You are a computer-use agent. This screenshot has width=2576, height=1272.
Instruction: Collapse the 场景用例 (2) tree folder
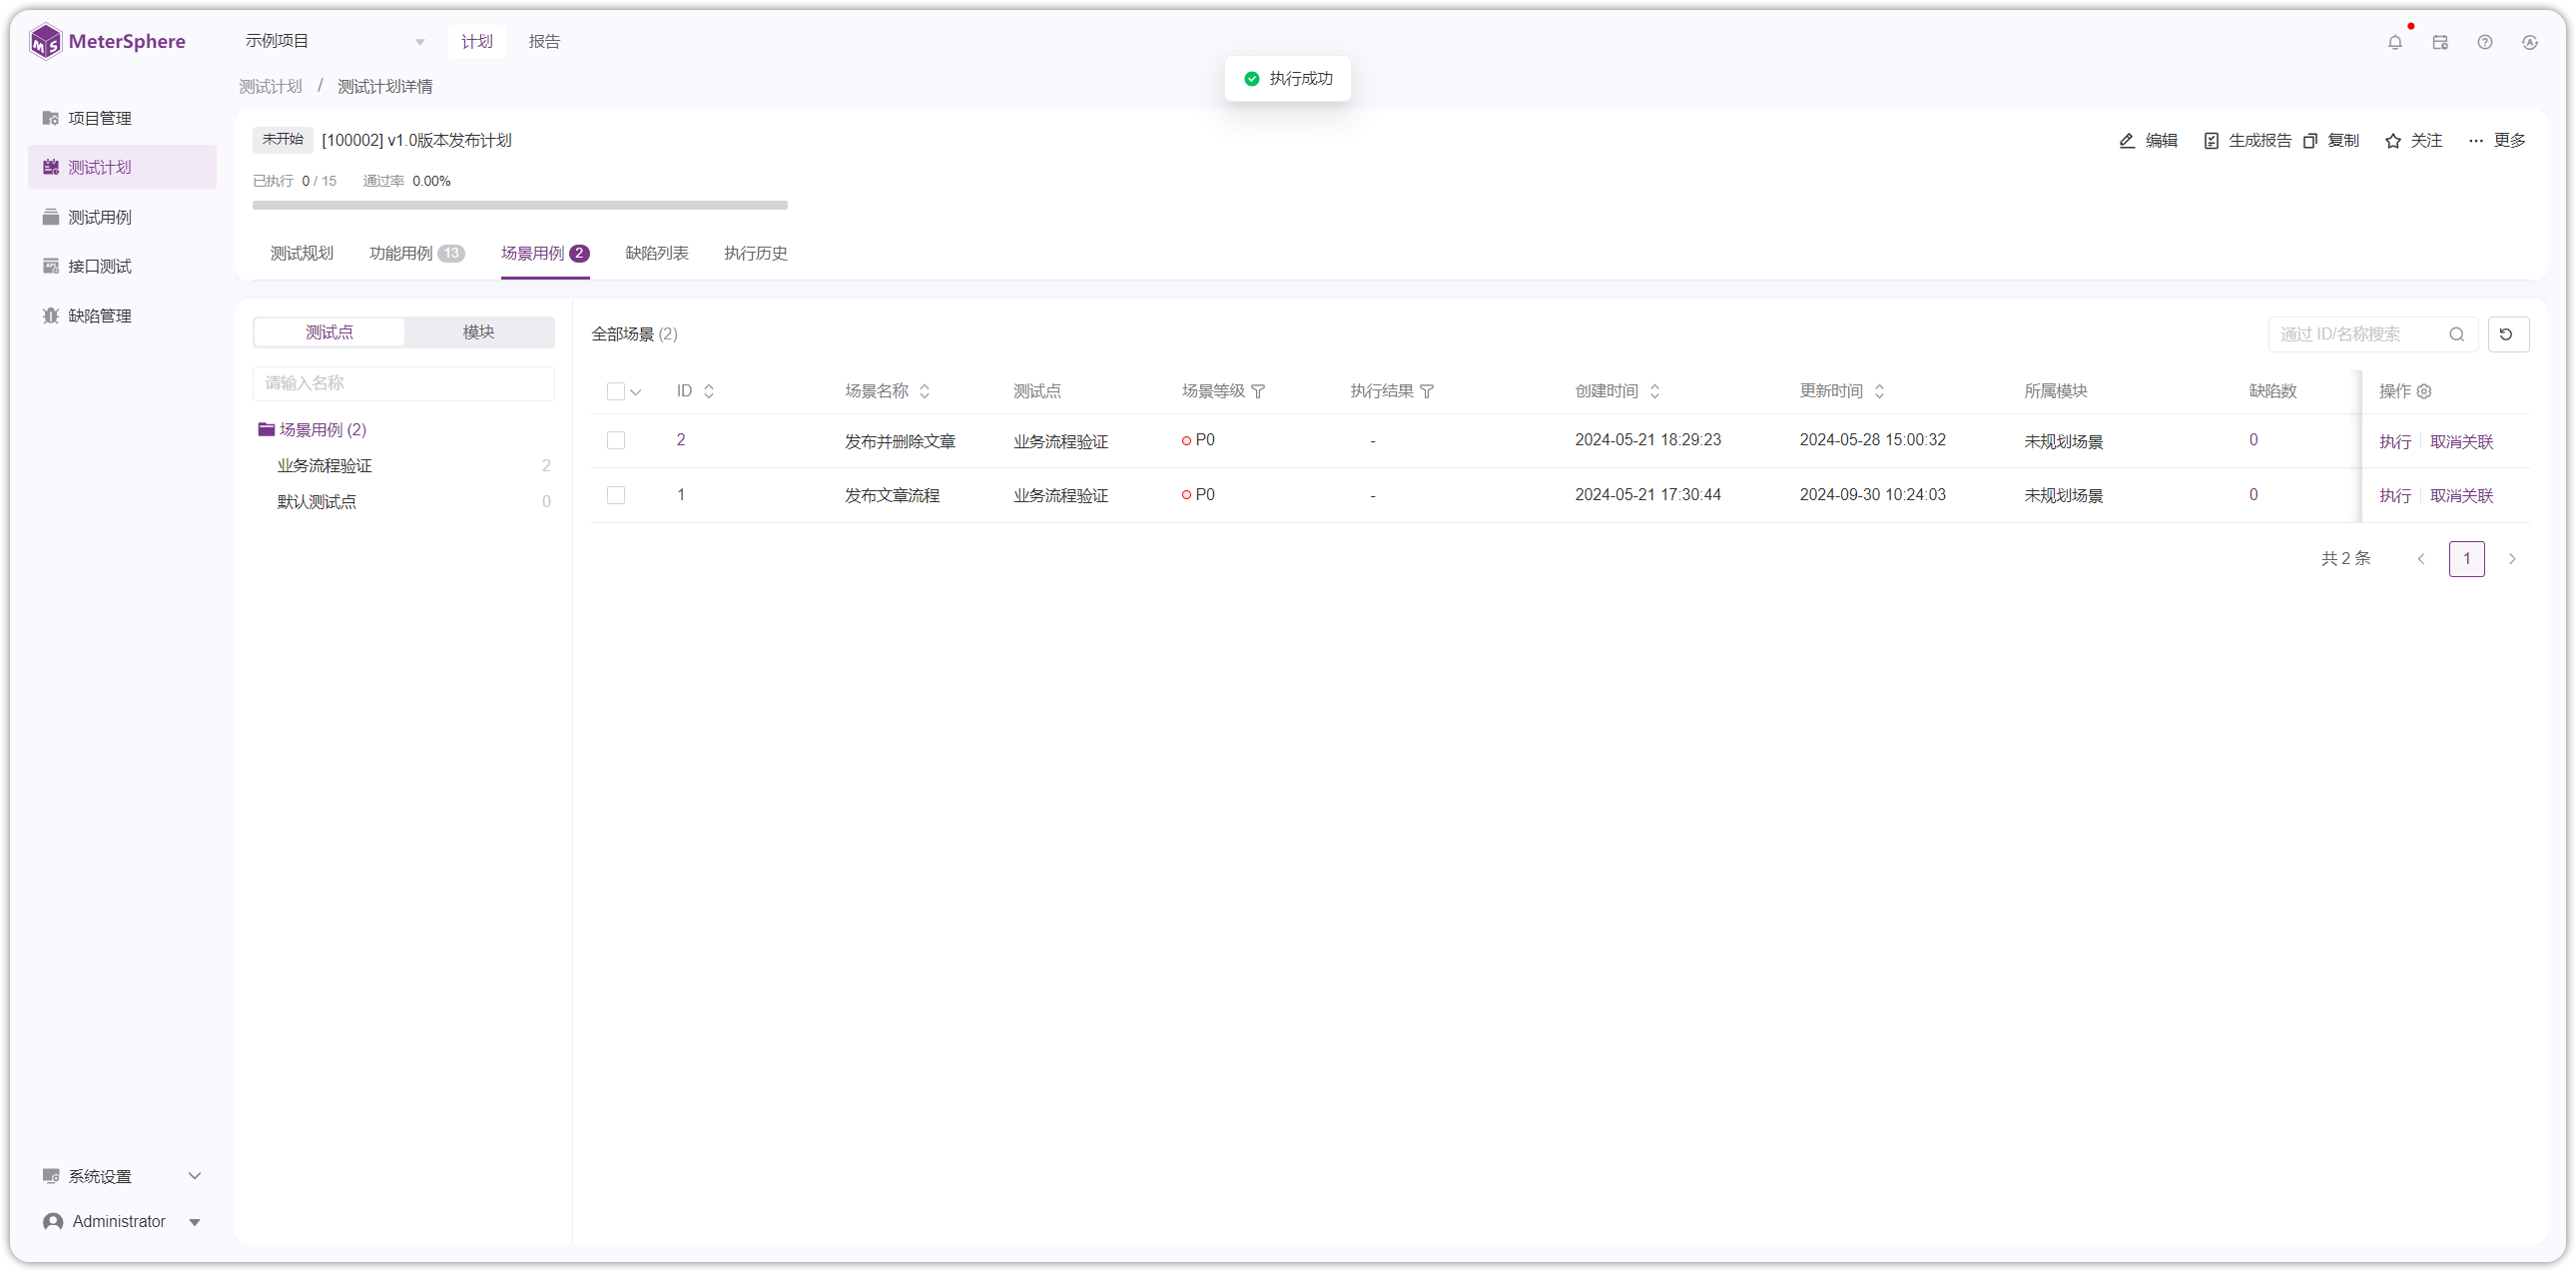coord(266,430)
